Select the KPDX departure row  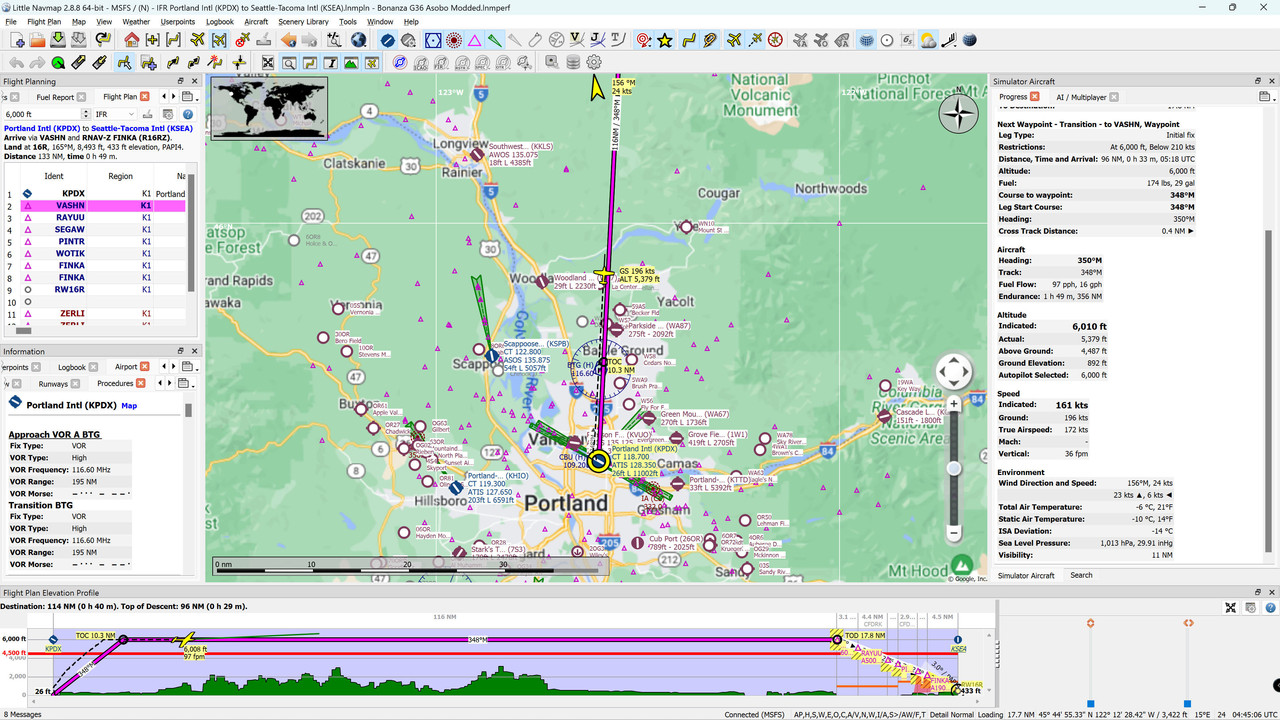pyautogui.click(x=103, y=194)
